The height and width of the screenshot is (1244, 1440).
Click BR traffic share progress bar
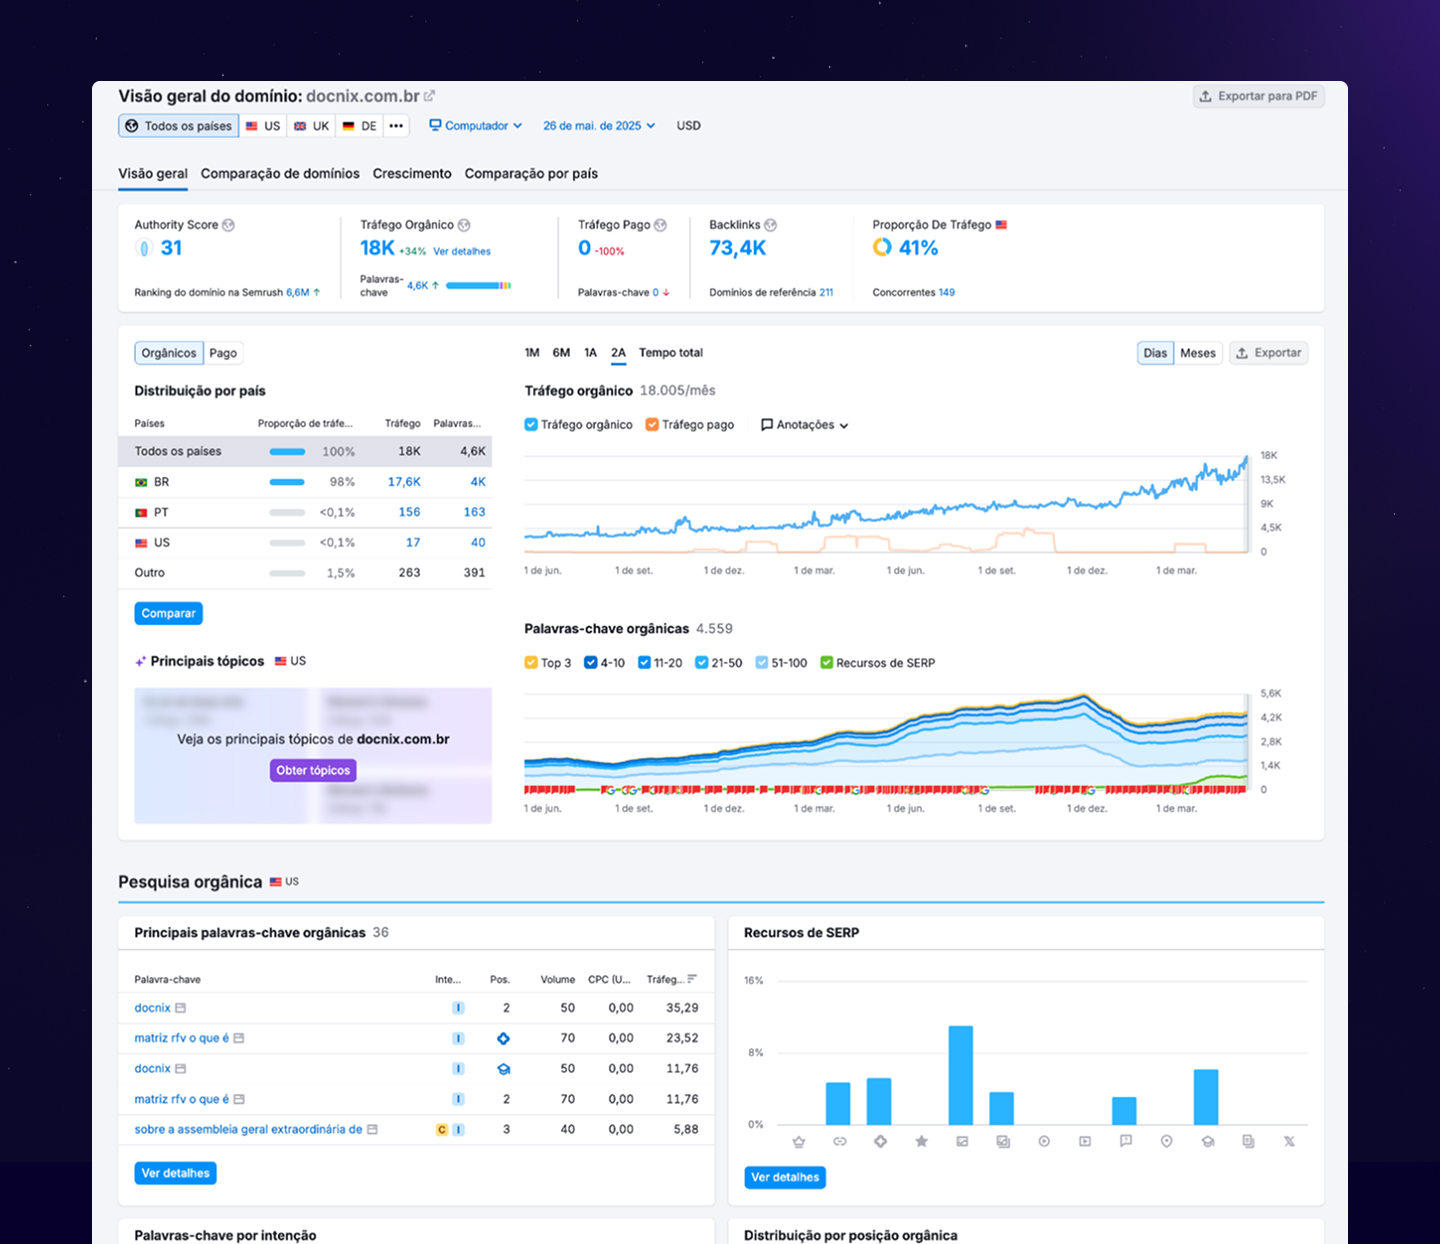(287, 482)
